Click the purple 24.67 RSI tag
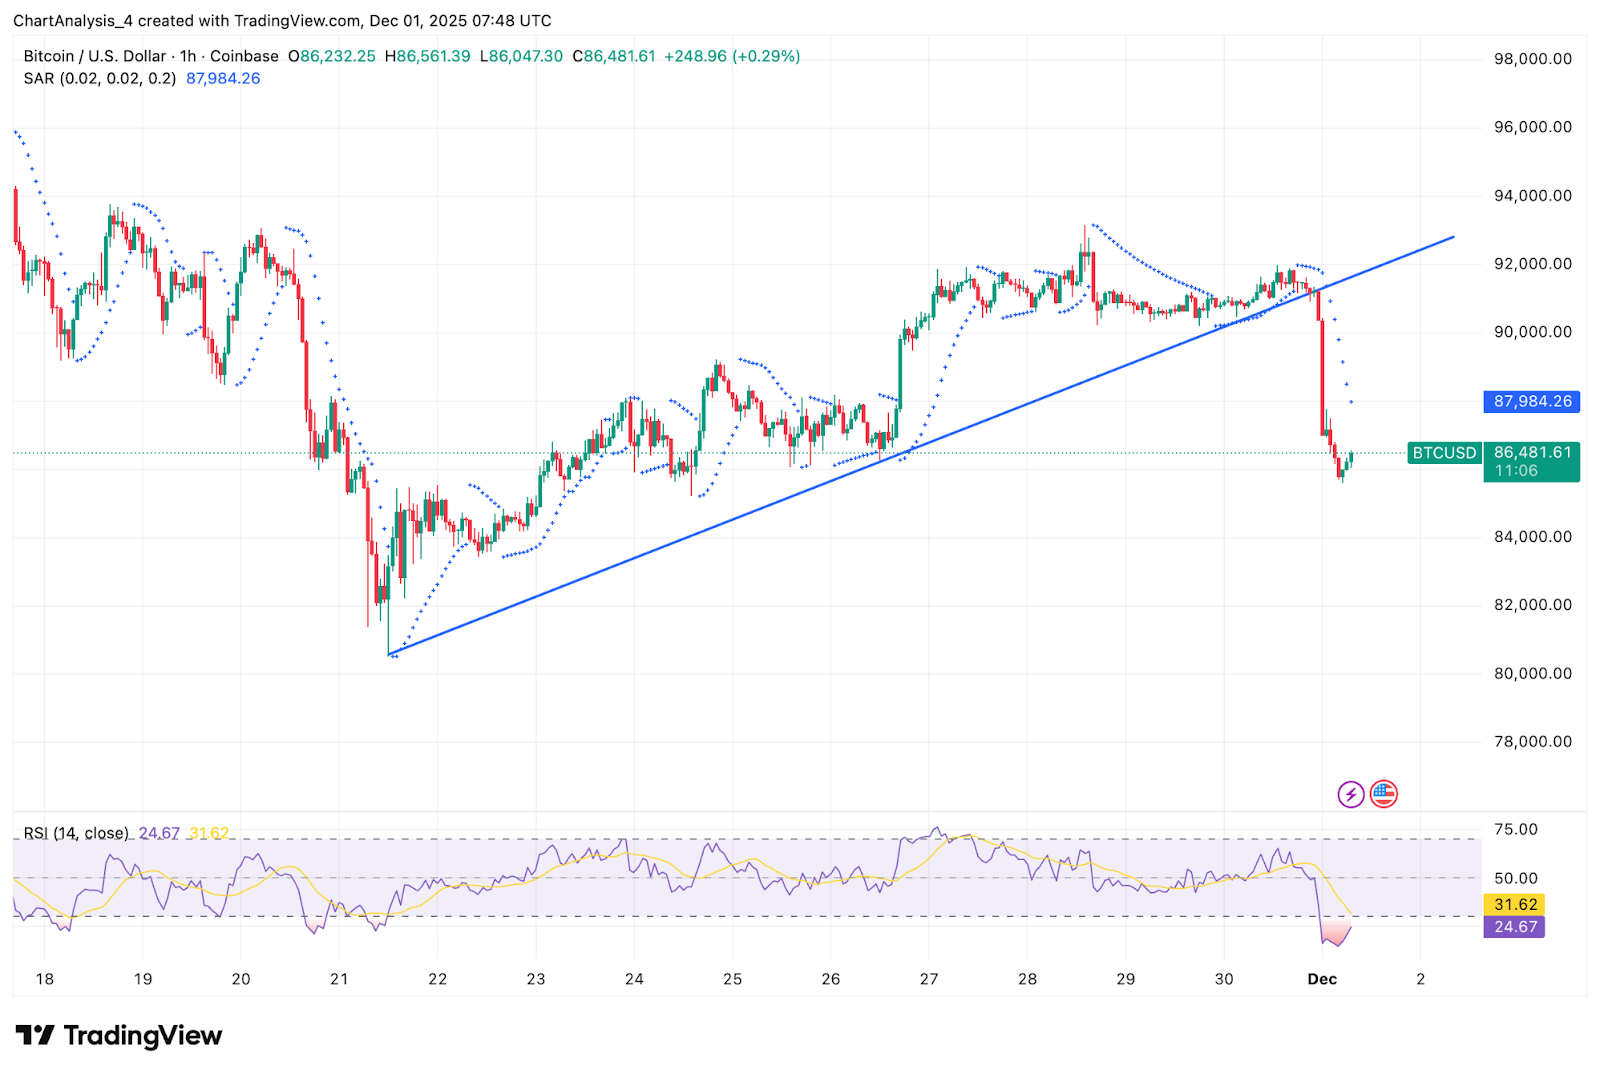1600x1074 pixels. [1513, 928]
